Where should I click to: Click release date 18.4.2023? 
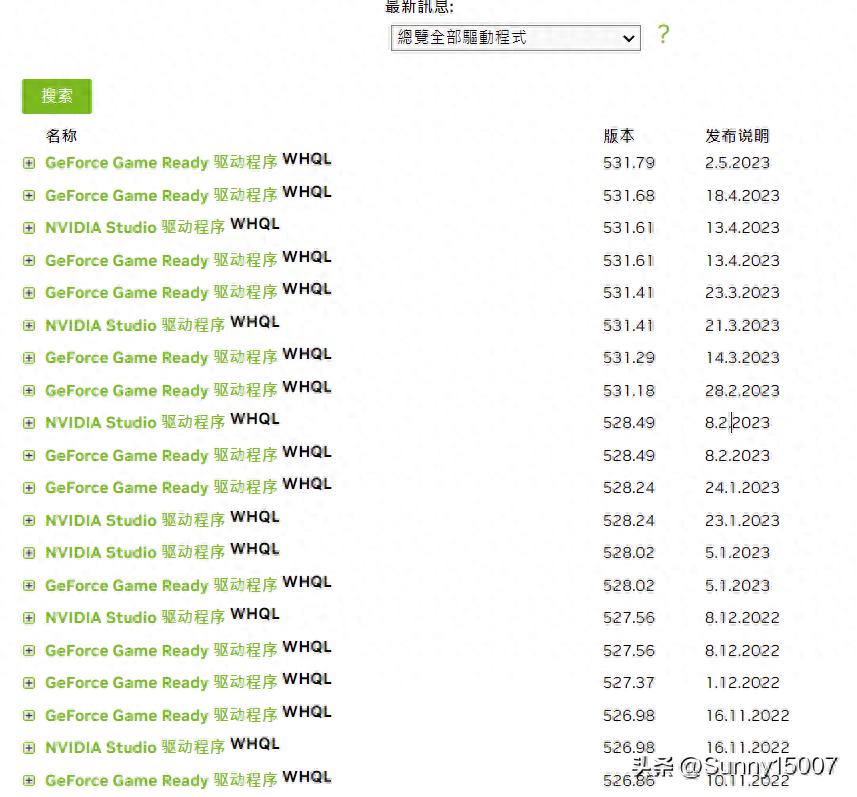742,196
